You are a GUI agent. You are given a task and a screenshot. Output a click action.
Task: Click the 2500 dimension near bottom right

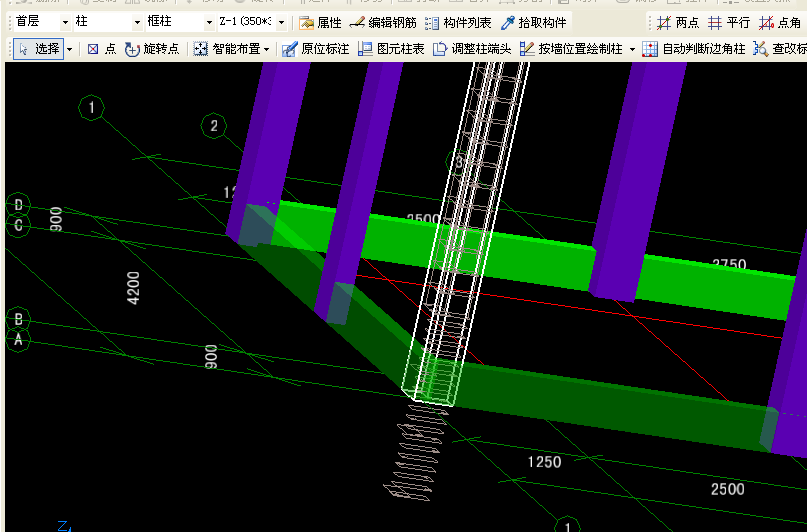coord(728,489)
